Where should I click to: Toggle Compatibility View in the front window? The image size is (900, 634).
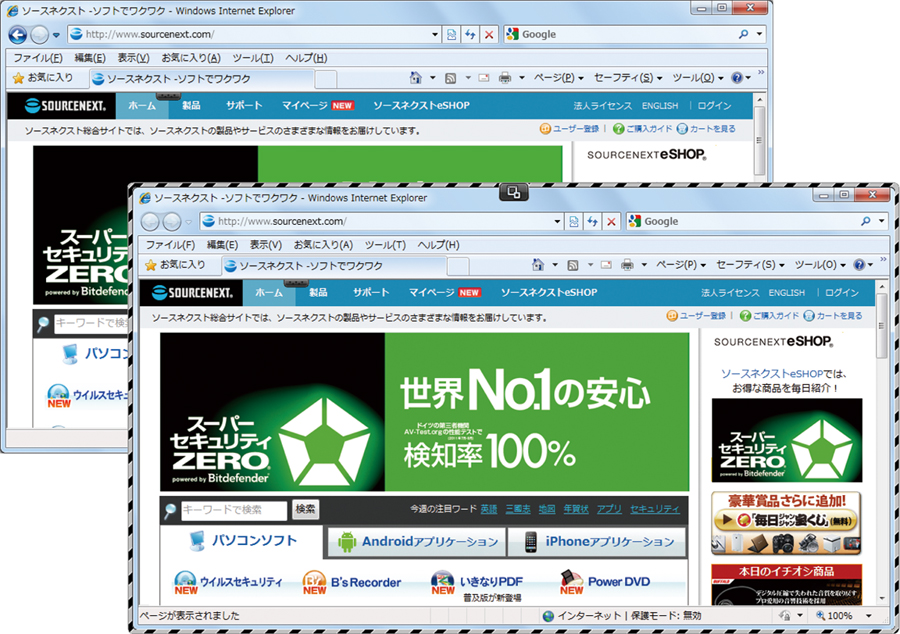click(x=573, y=221)
